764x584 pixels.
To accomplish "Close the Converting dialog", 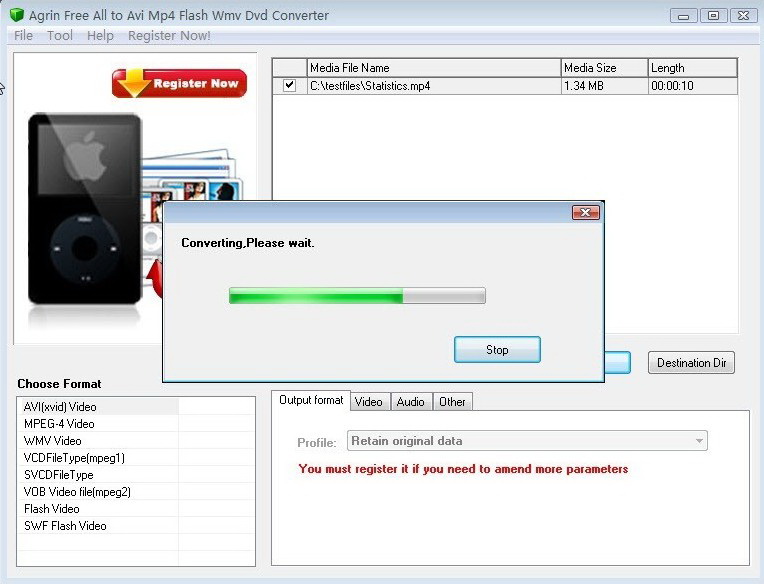I will [x=585, y=212].
